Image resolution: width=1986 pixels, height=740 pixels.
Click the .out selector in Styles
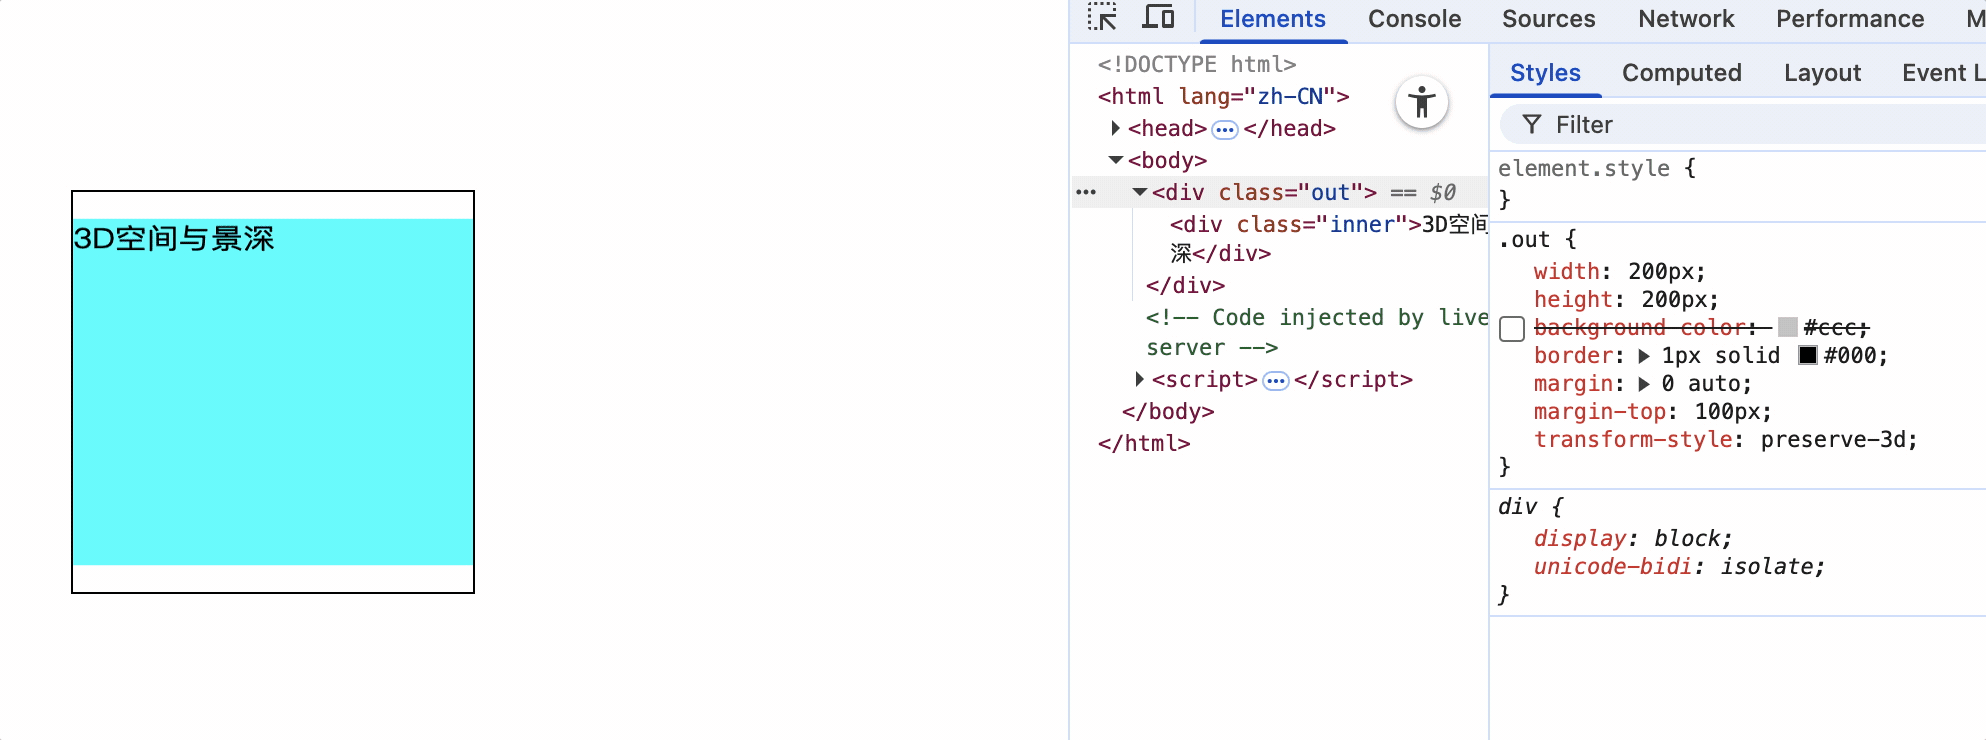point(1524,240)
